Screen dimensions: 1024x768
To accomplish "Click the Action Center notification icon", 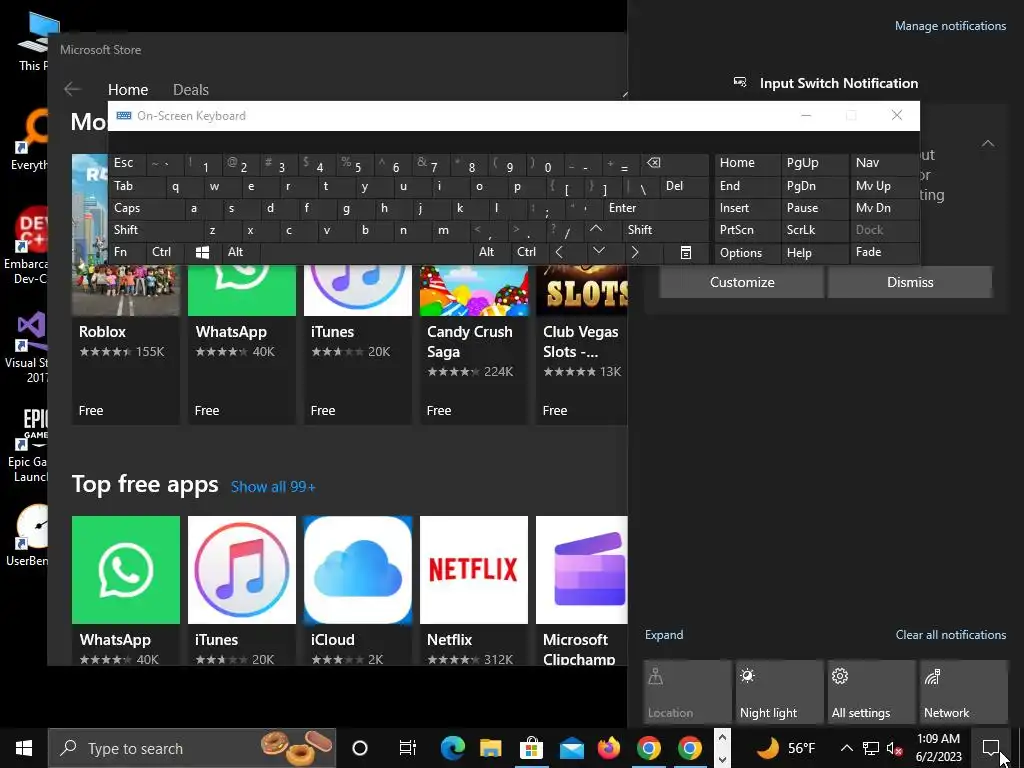I will point(991,748).
